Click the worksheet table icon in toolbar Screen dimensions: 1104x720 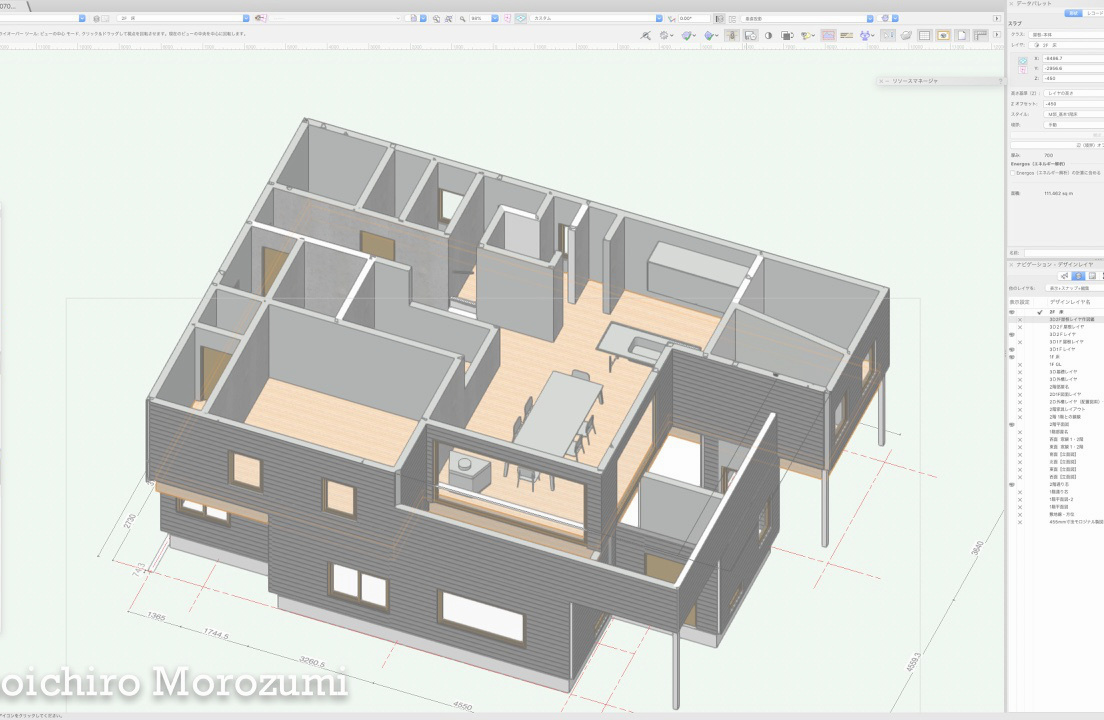coord(925,35)
